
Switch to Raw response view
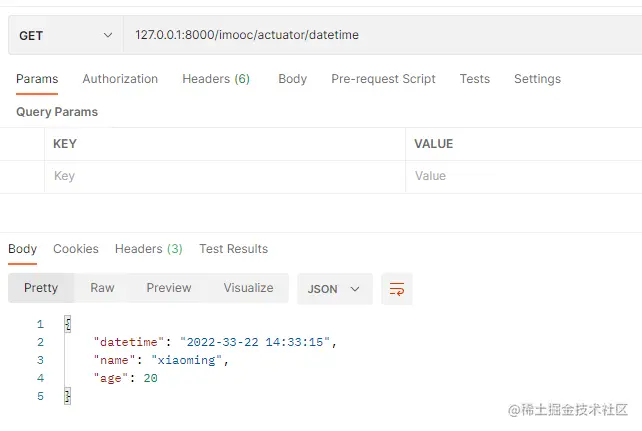pyautogui.click(x=102, y=288)
